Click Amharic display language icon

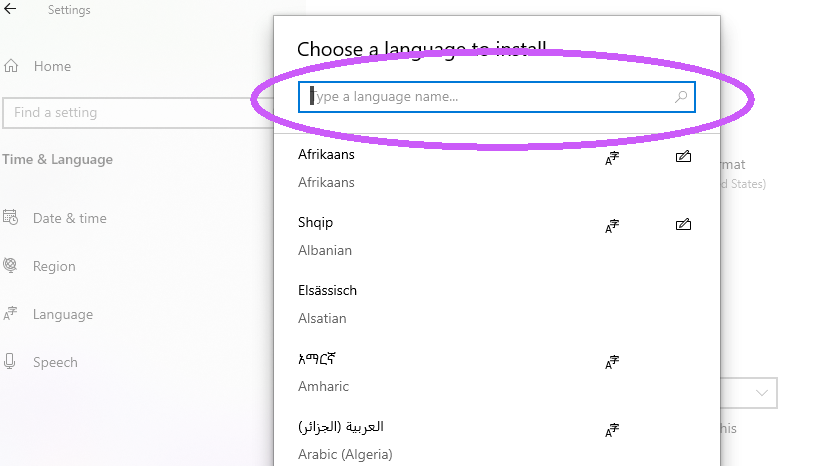[x=612, y=362]
